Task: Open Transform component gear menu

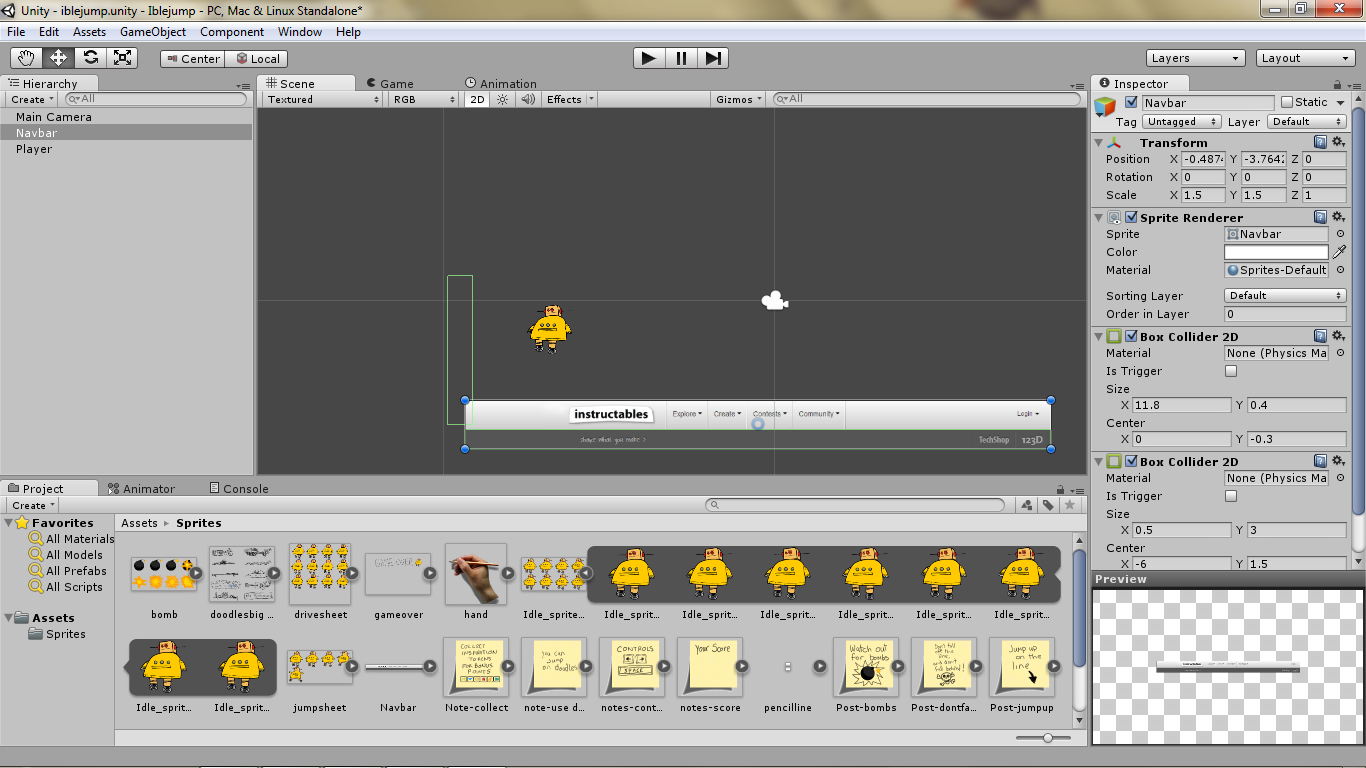Action: coord(1338,142)
